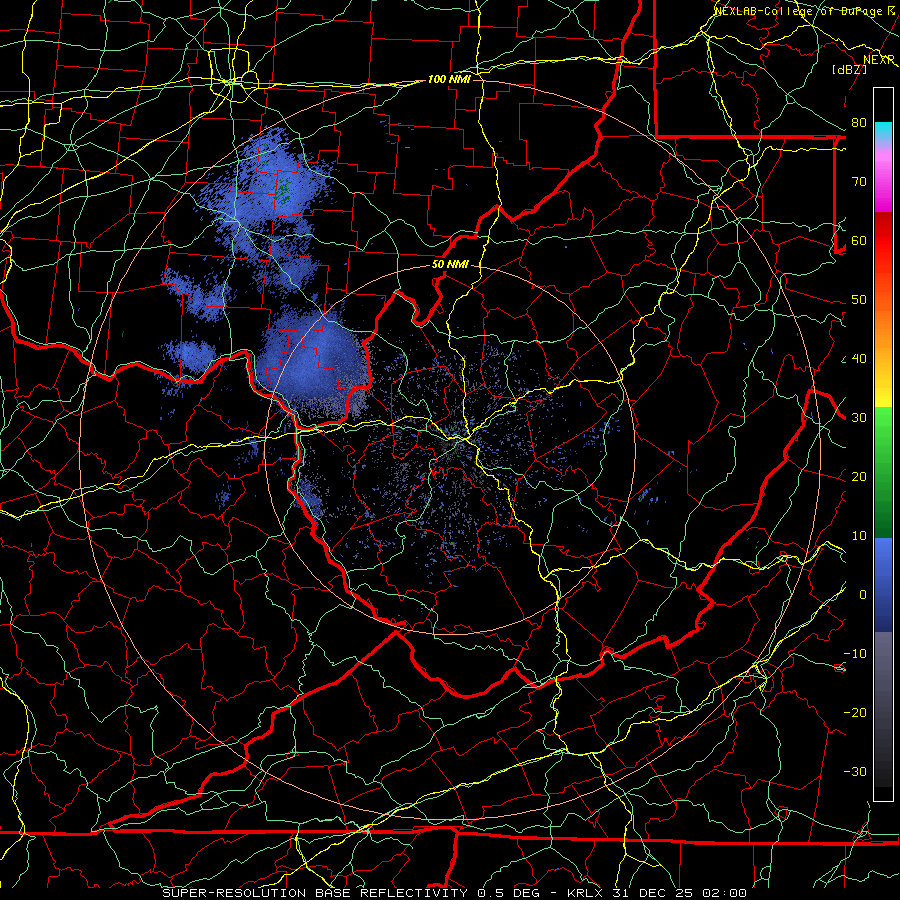Click the cyan segment of the color bar
Image resolution: width=900 pixels, height=900 pixels.
[883, 131]
